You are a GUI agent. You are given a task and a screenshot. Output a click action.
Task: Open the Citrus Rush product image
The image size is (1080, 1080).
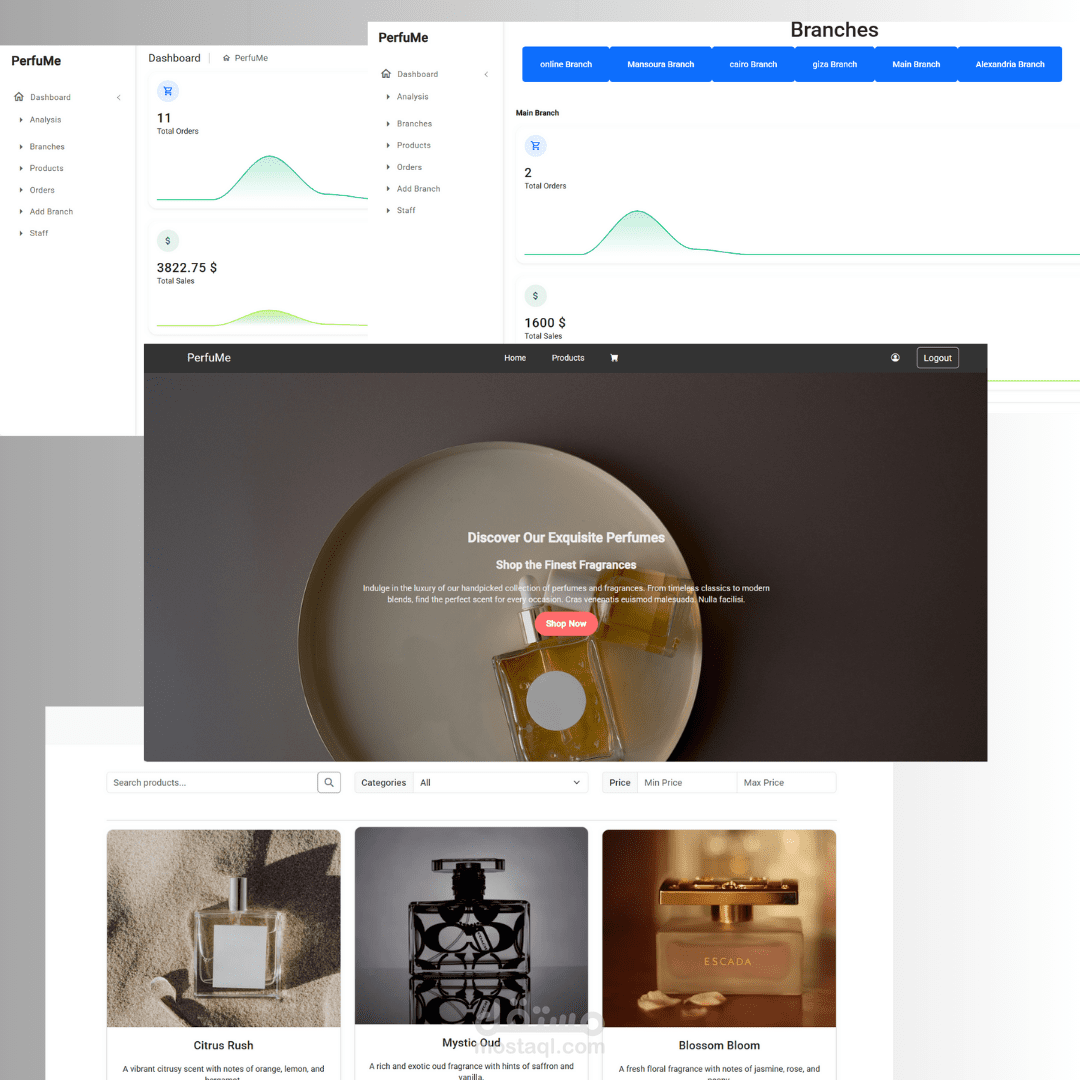[x=223, y=928]
